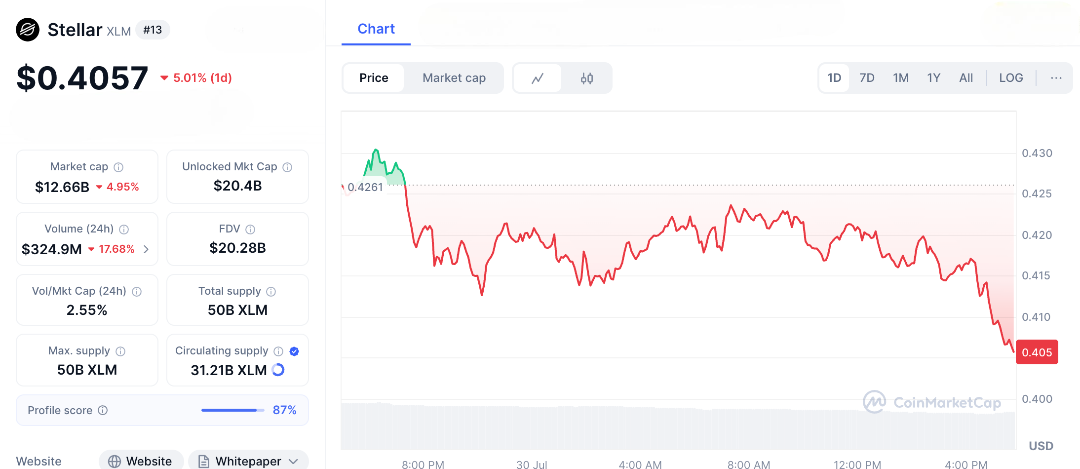Click the circulating supply progress ring

click(278, 370)
